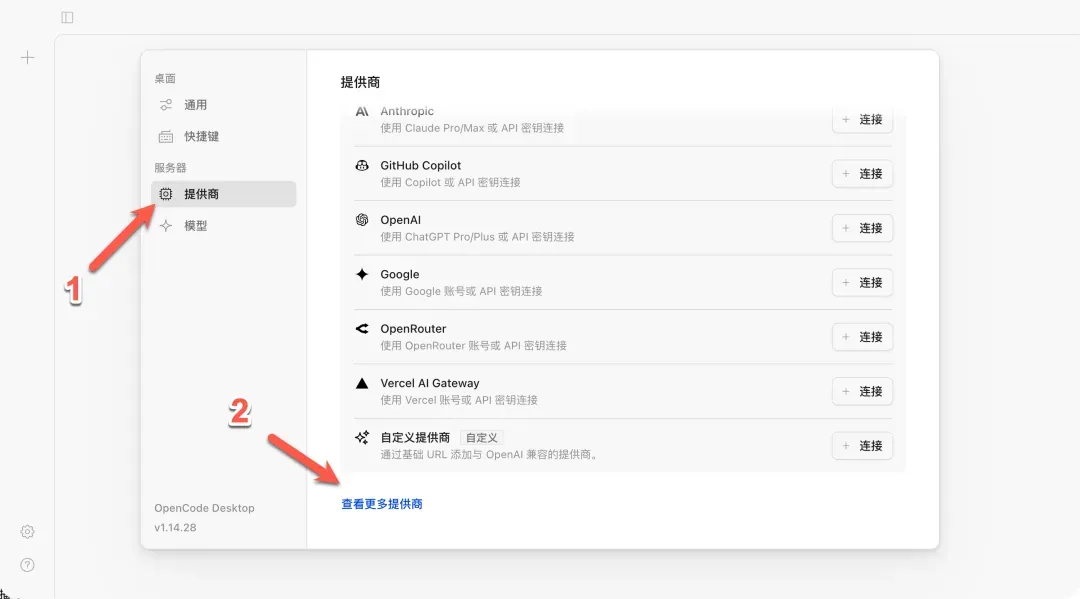Click the OpenAI name text
The image size is (1080, 599).
(400, 220)
